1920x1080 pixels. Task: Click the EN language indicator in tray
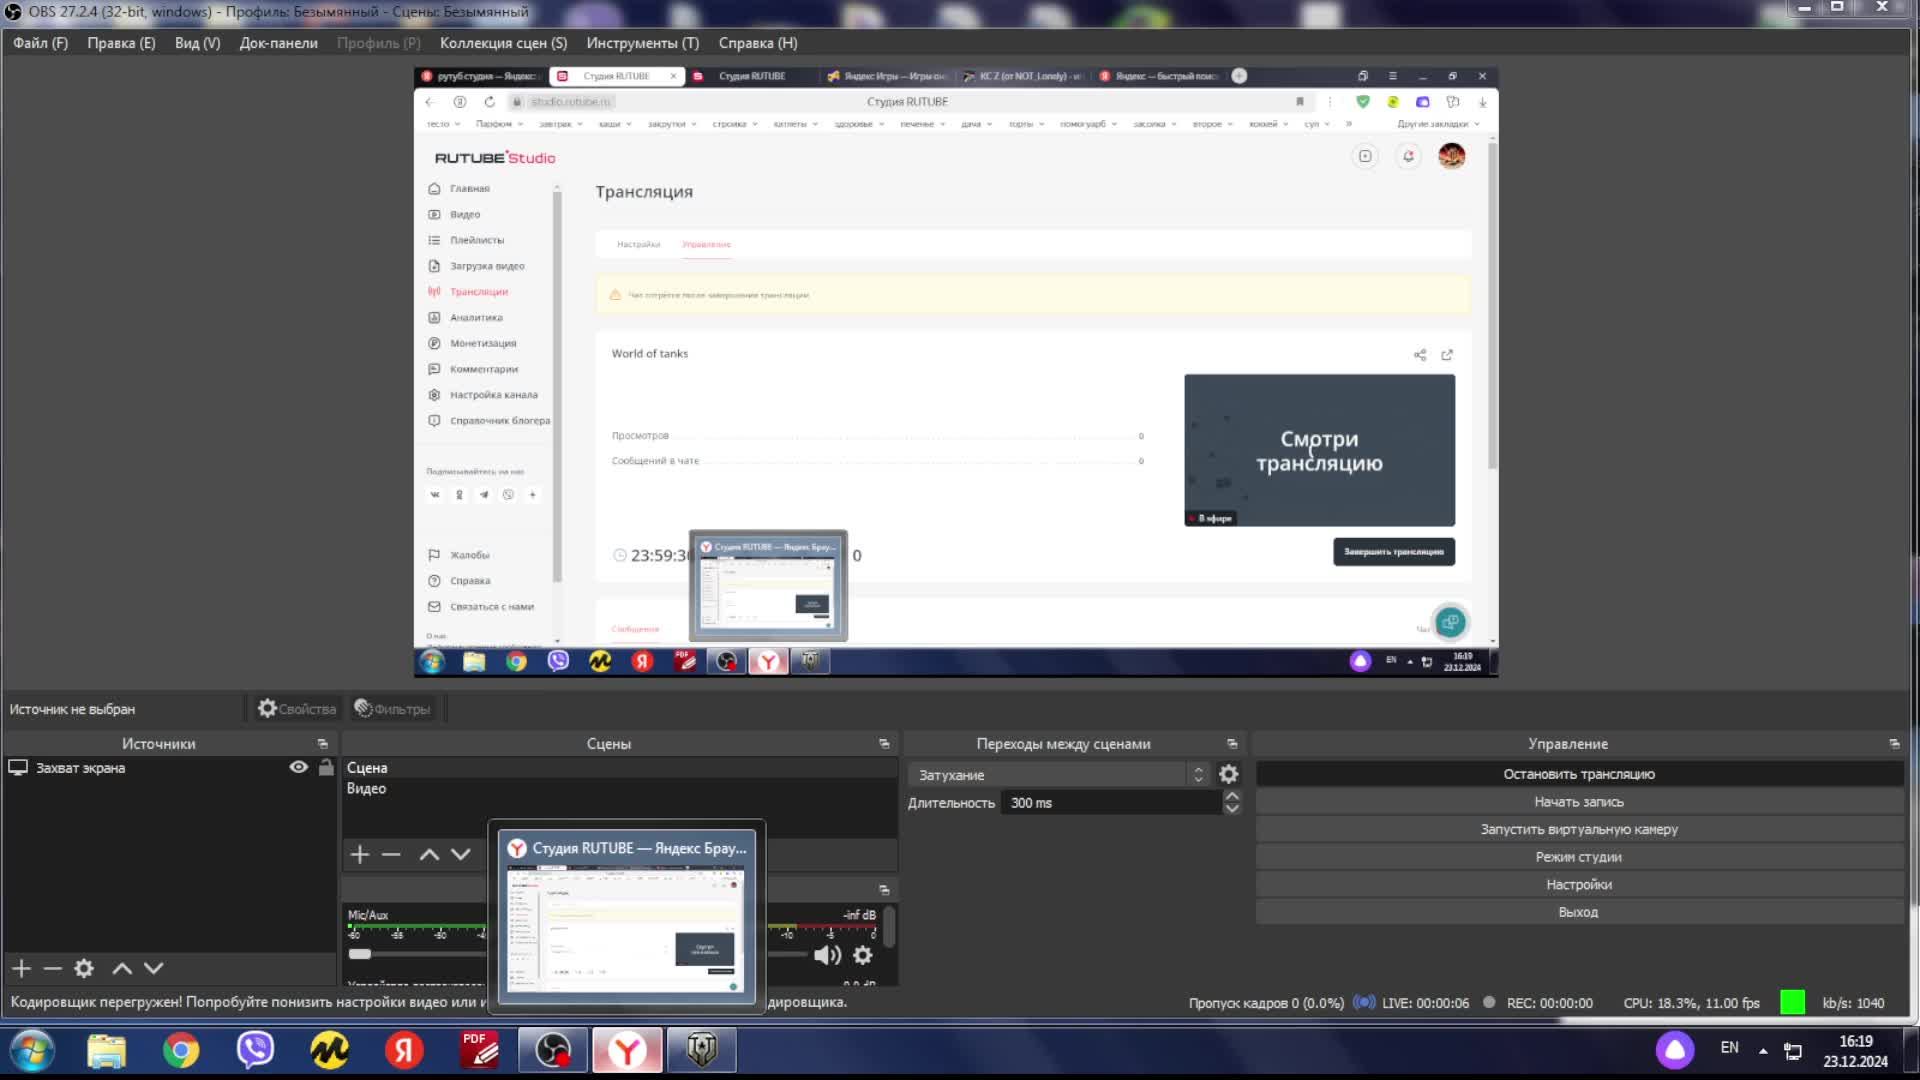1730,1048
